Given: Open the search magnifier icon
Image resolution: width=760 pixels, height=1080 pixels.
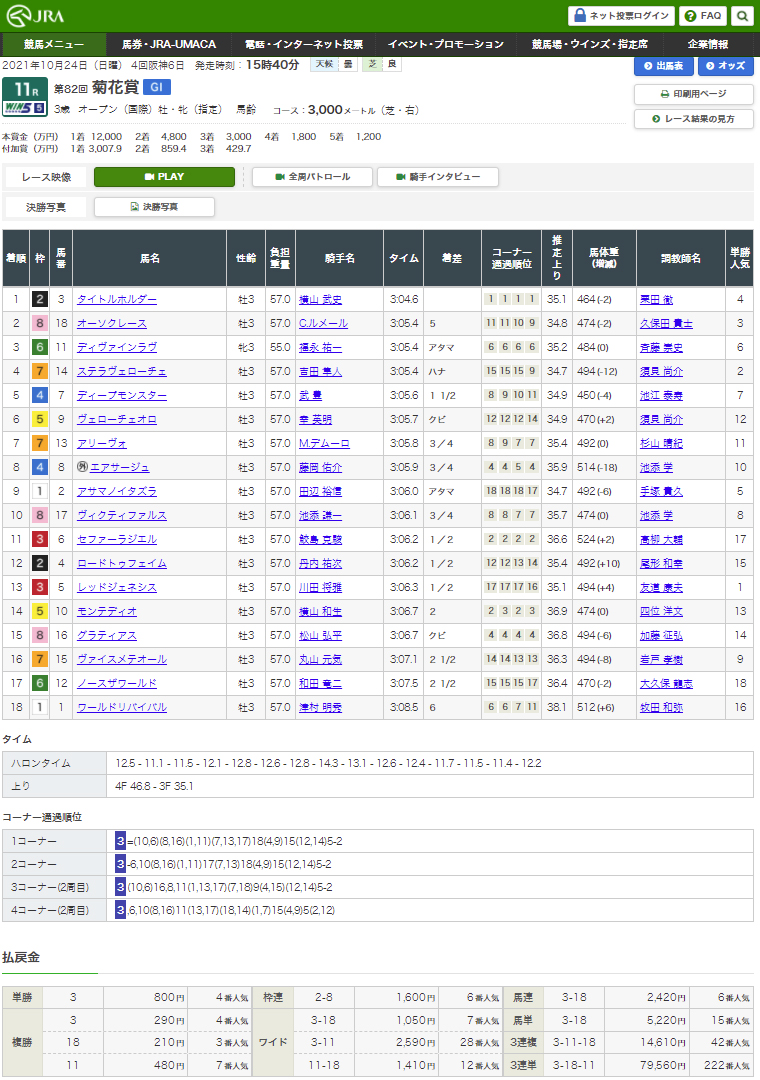Looking at the screenshot, I should click(x=742, y=16).
